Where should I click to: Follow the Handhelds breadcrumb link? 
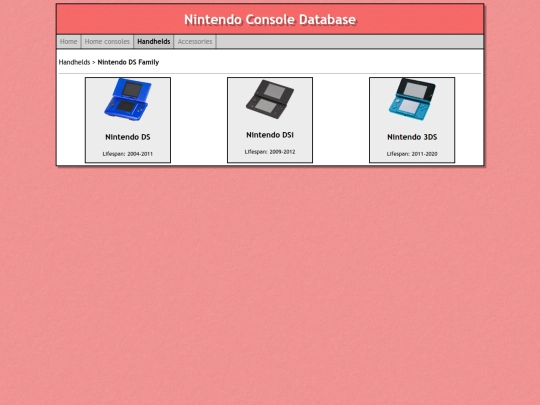pos(74,62)
